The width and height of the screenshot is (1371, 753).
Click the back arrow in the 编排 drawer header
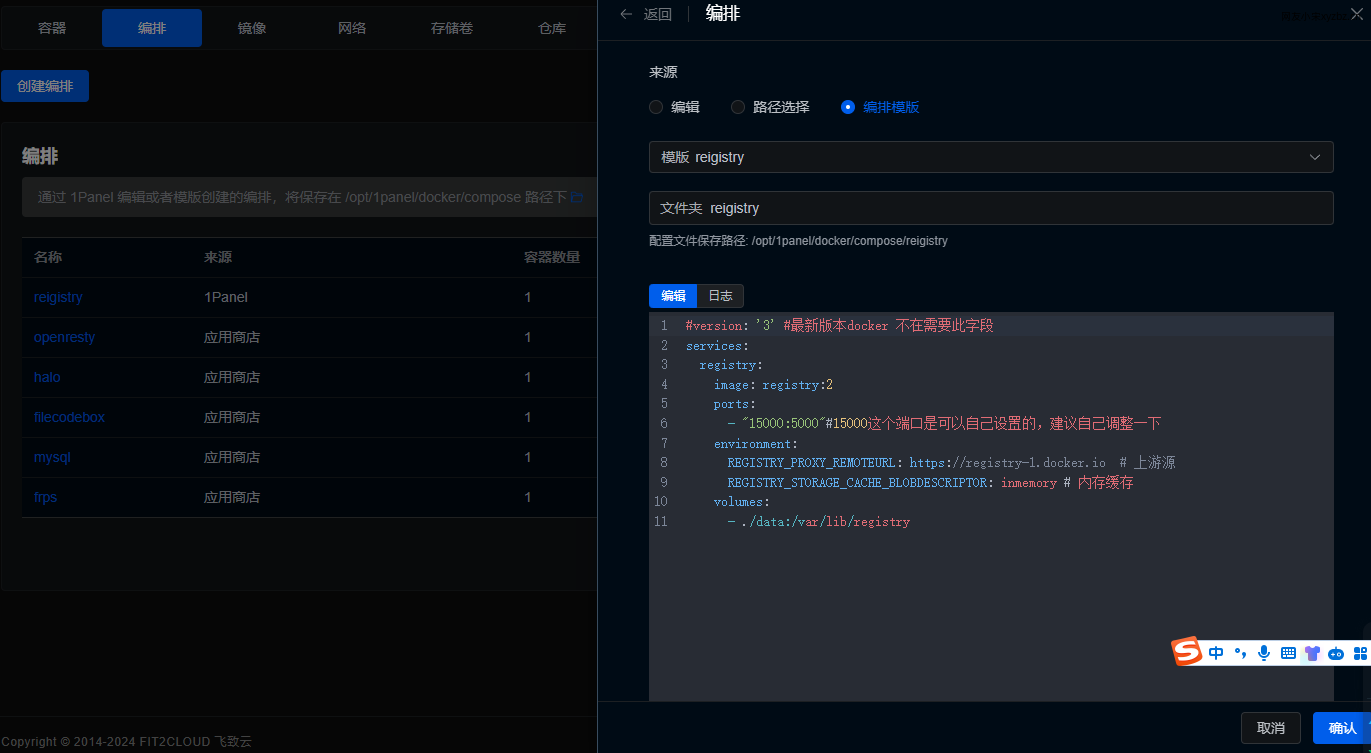pyautogui.click(x=627, y=14)
